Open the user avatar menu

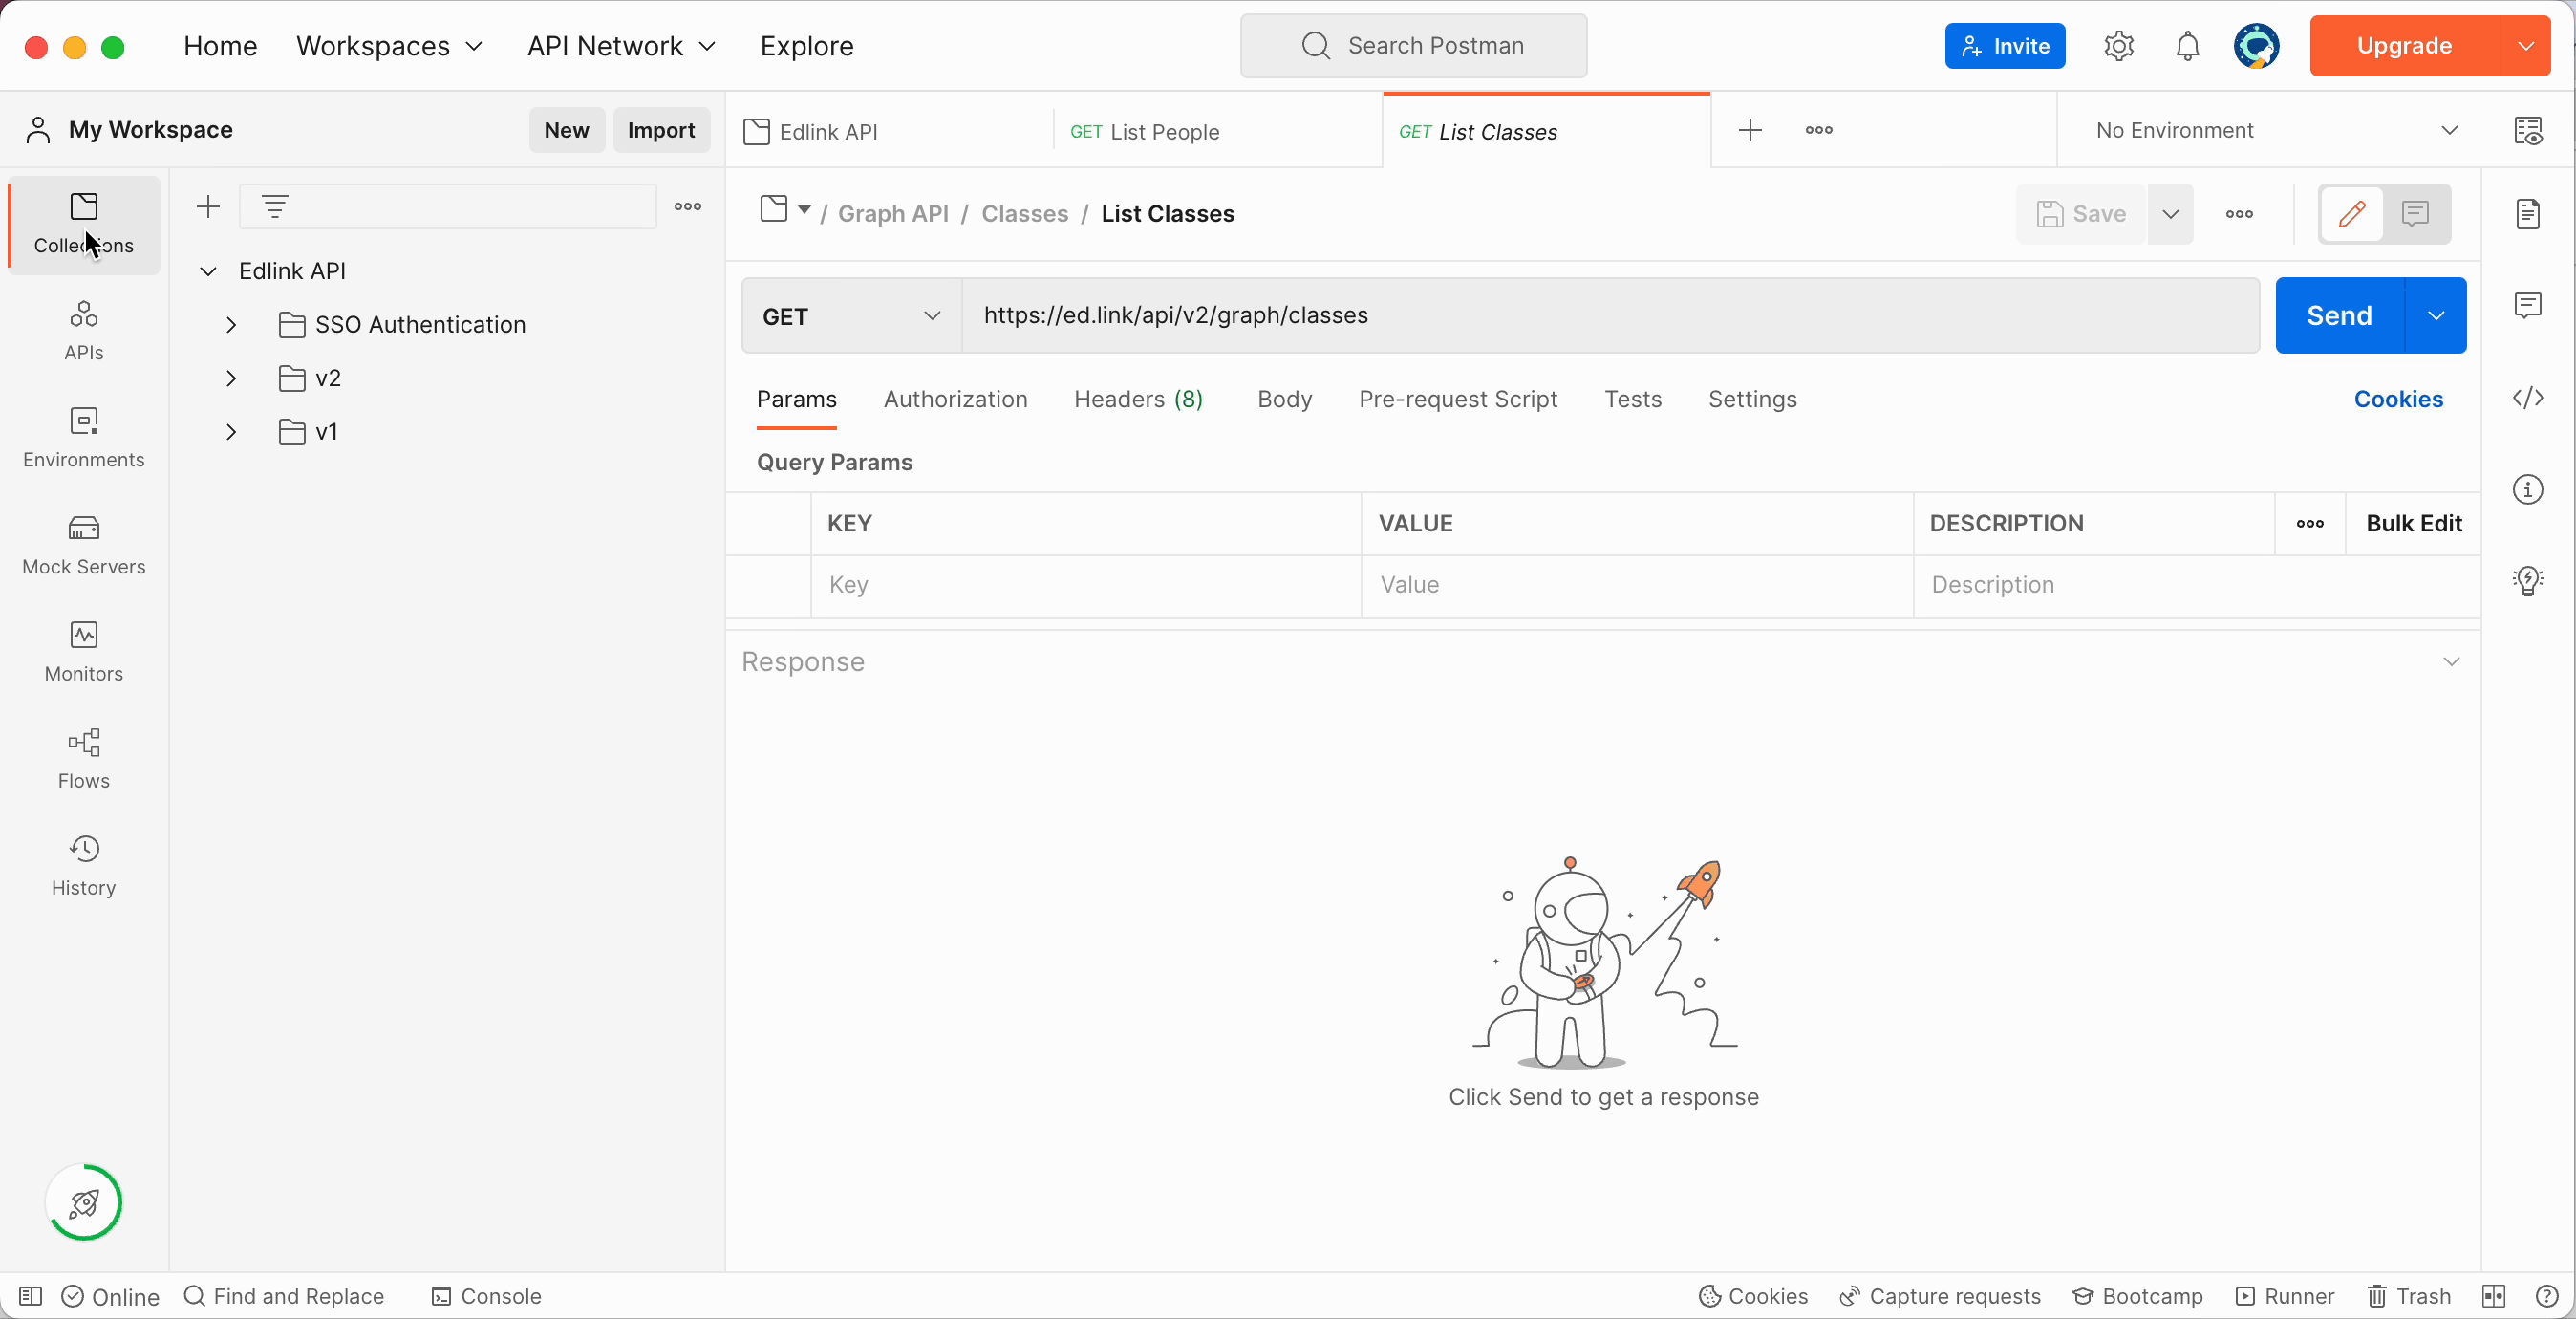click(2257, 46)
